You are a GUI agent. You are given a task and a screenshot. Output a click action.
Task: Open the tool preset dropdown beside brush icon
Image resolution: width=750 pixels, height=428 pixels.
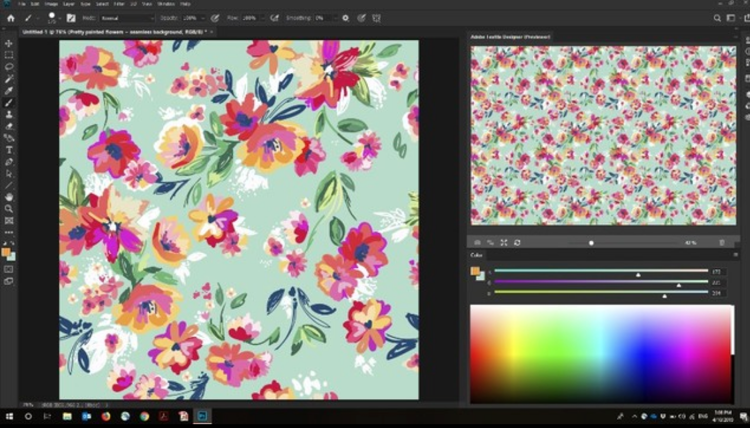(37, 19)
